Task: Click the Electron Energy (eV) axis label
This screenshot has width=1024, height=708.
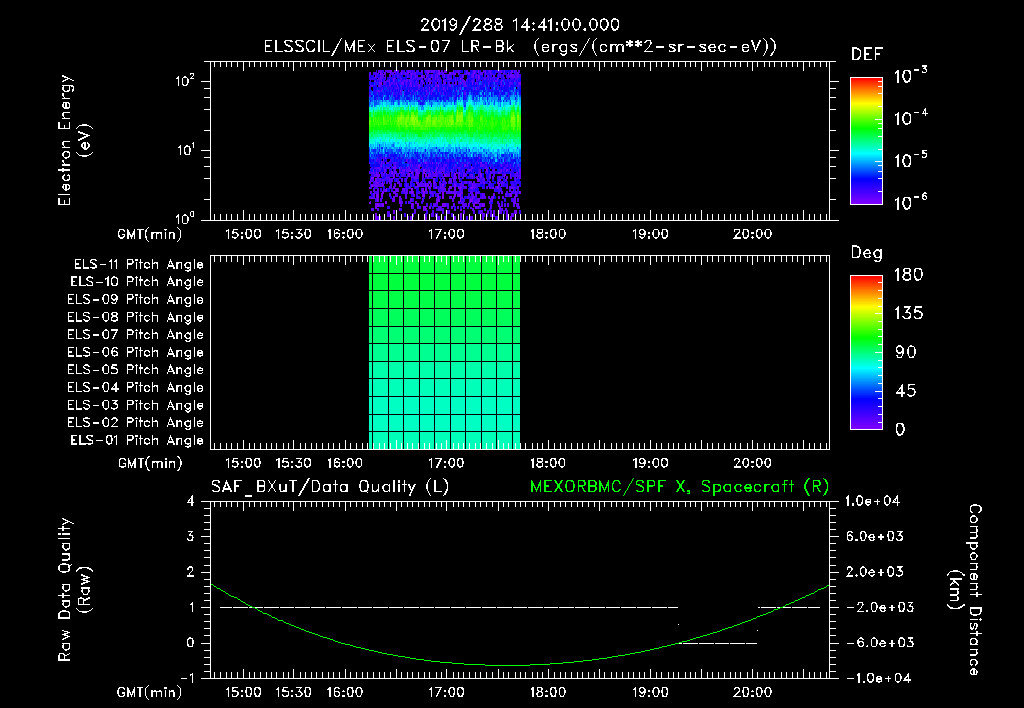Action: (x=73, y=140)
